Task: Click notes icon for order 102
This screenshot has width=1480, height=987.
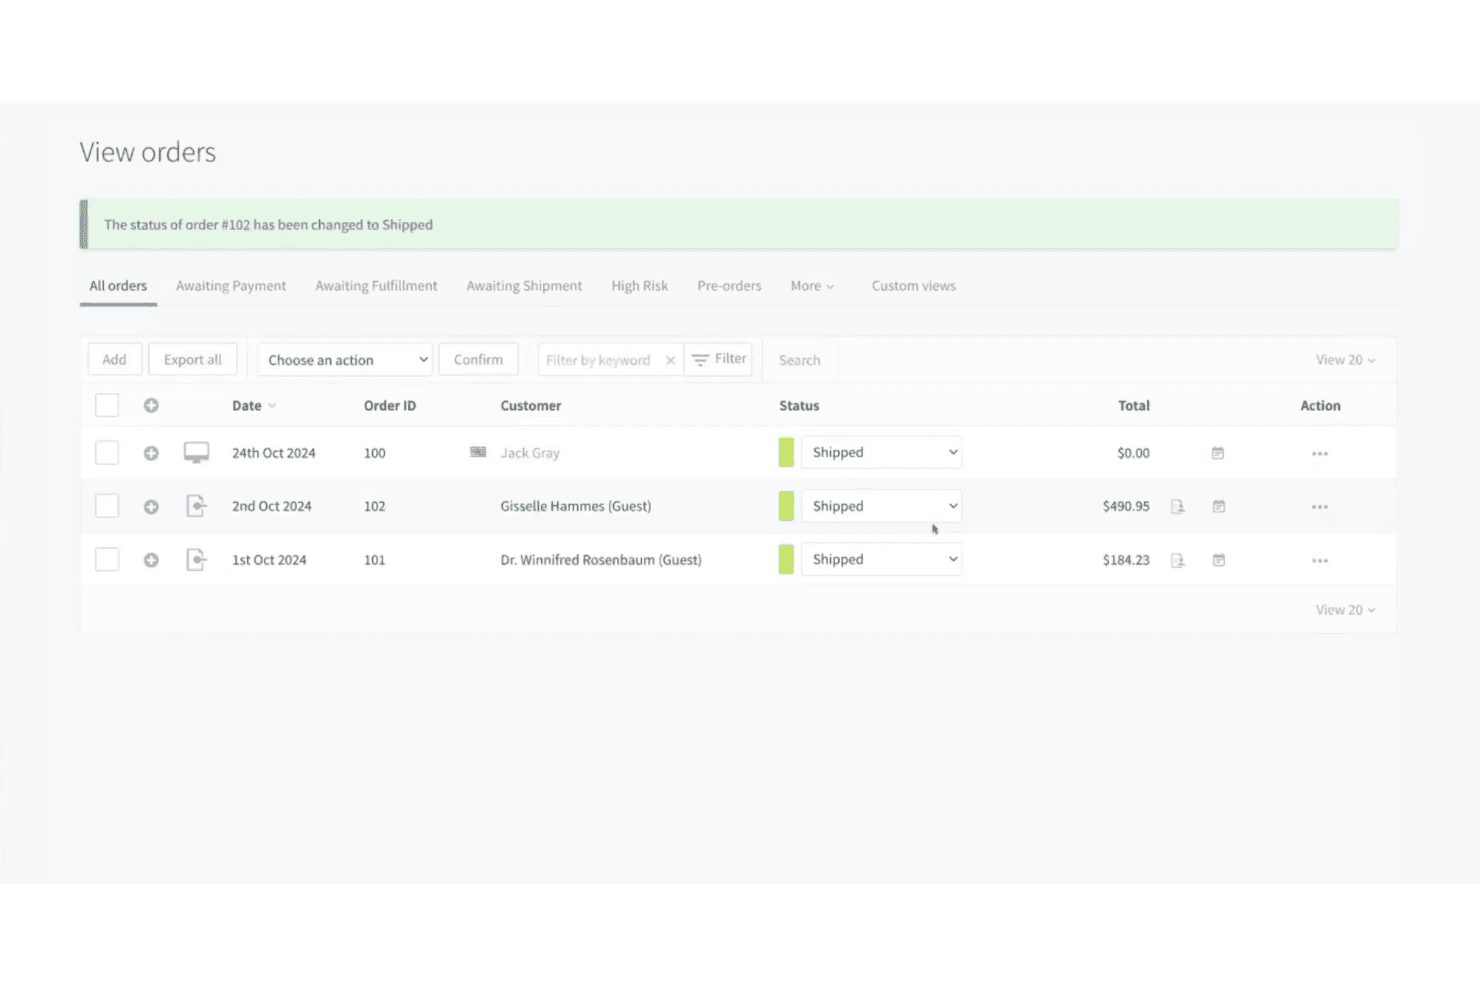Action: (1218, 507)
